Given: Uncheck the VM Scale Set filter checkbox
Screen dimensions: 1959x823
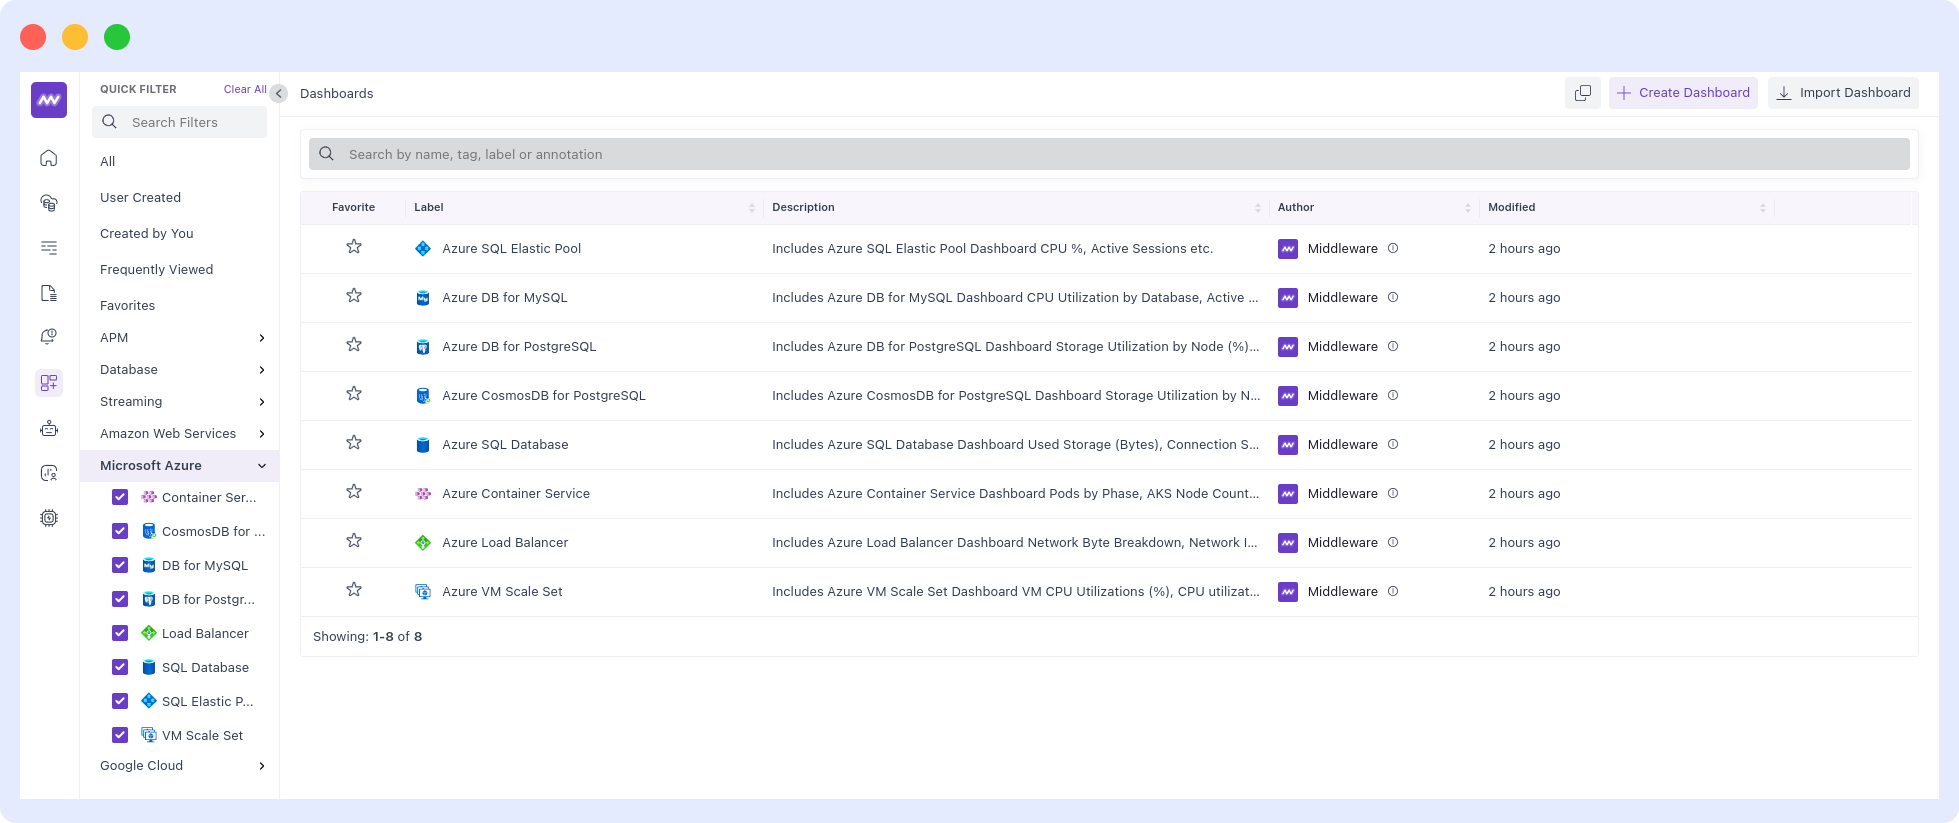Looking at the screenshot, I should pyautogui.click(x=120, y=735).
